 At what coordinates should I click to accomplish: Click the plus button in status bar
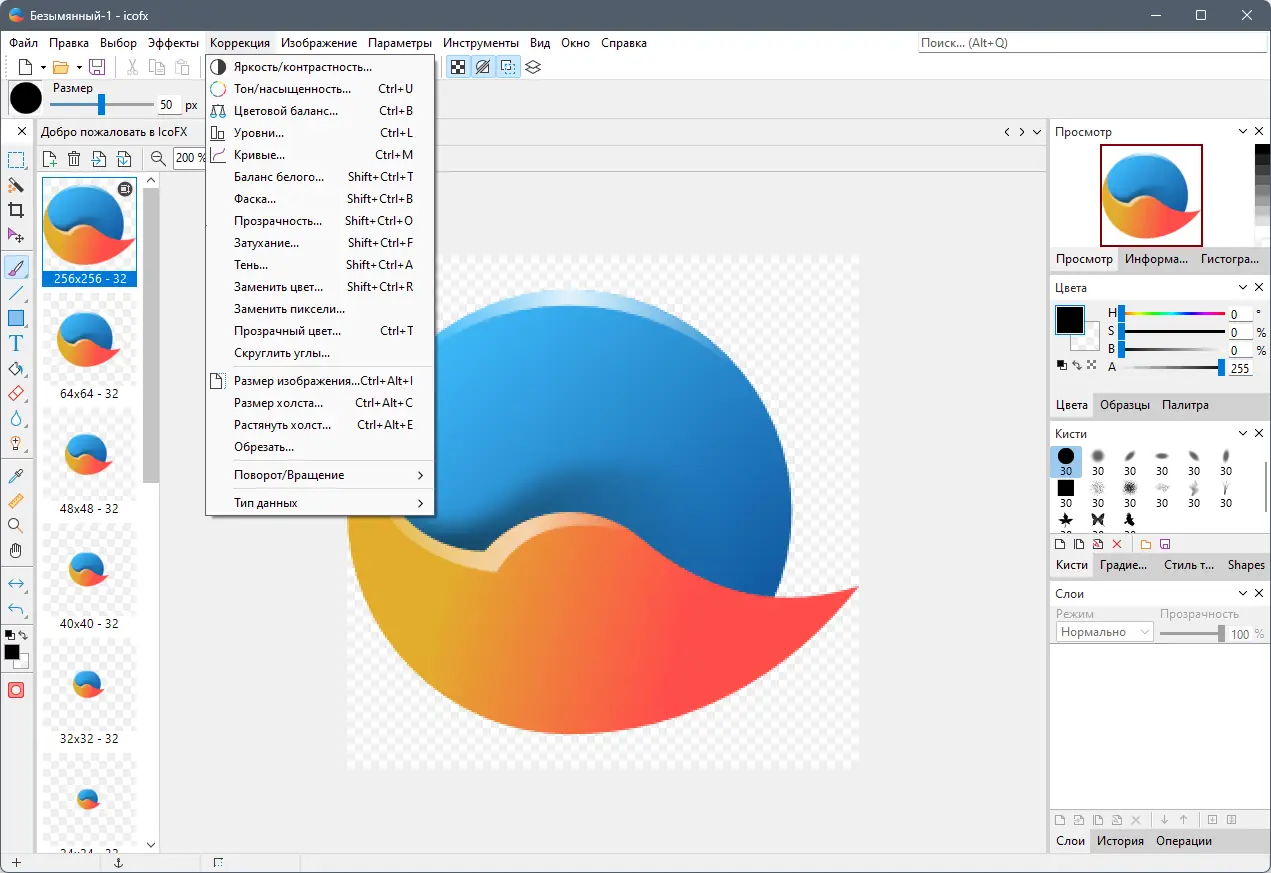(x=16, y=863)
